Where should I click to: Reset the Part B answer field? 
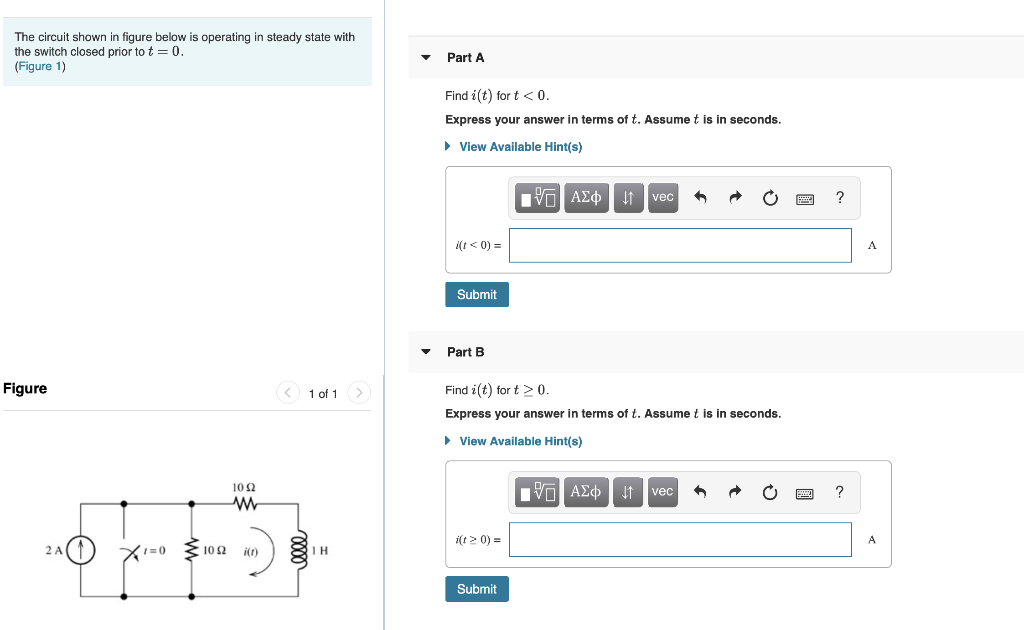pos(770,492)
